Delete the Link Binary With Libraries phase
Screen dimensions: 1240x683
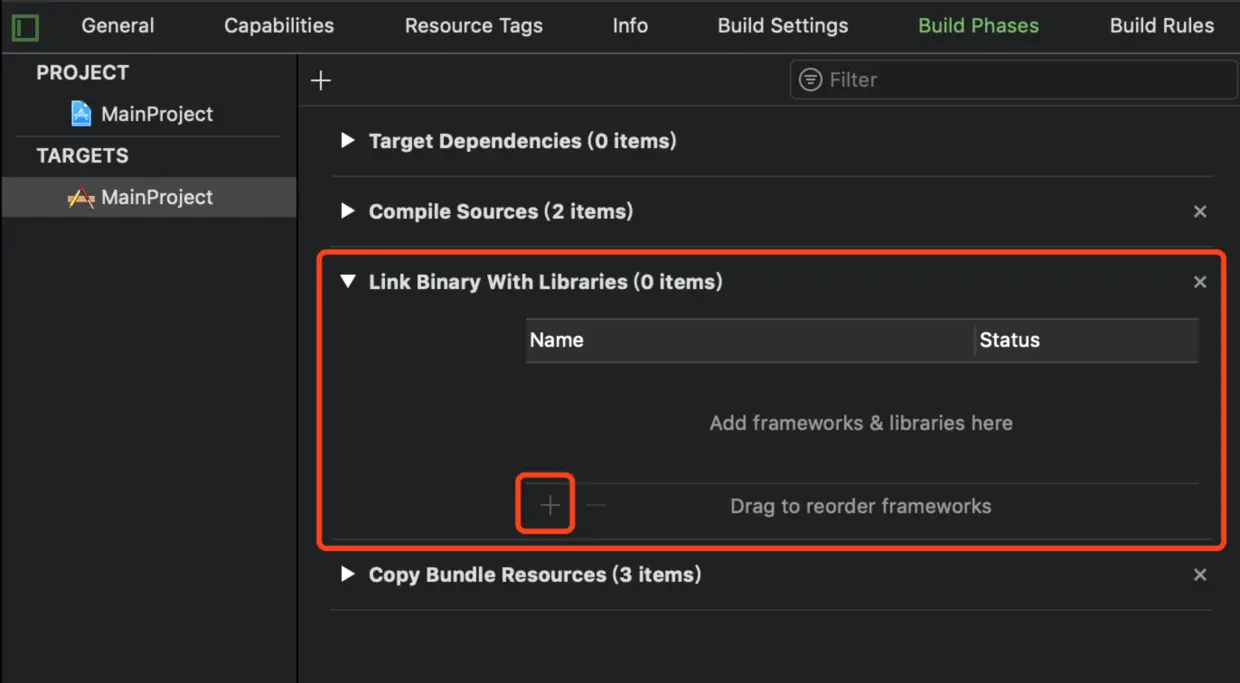click(1200, 282)
